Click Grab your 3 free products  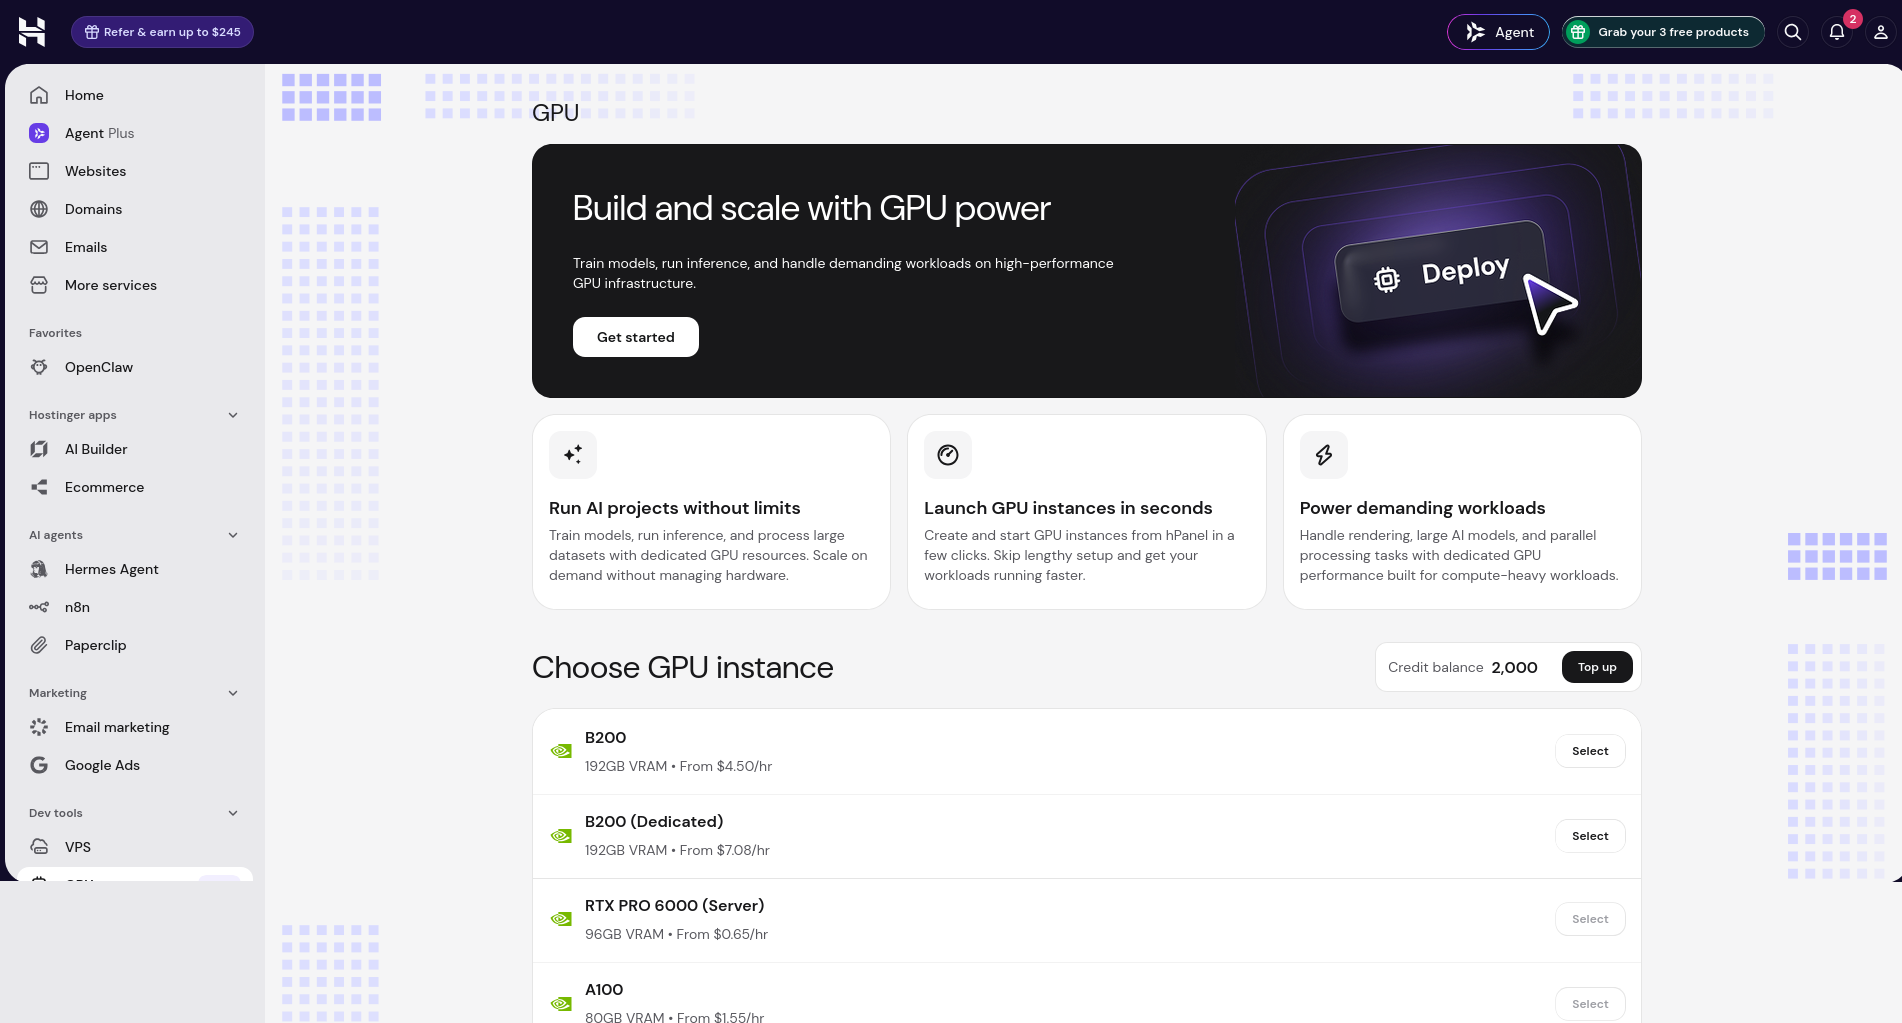1663,32
